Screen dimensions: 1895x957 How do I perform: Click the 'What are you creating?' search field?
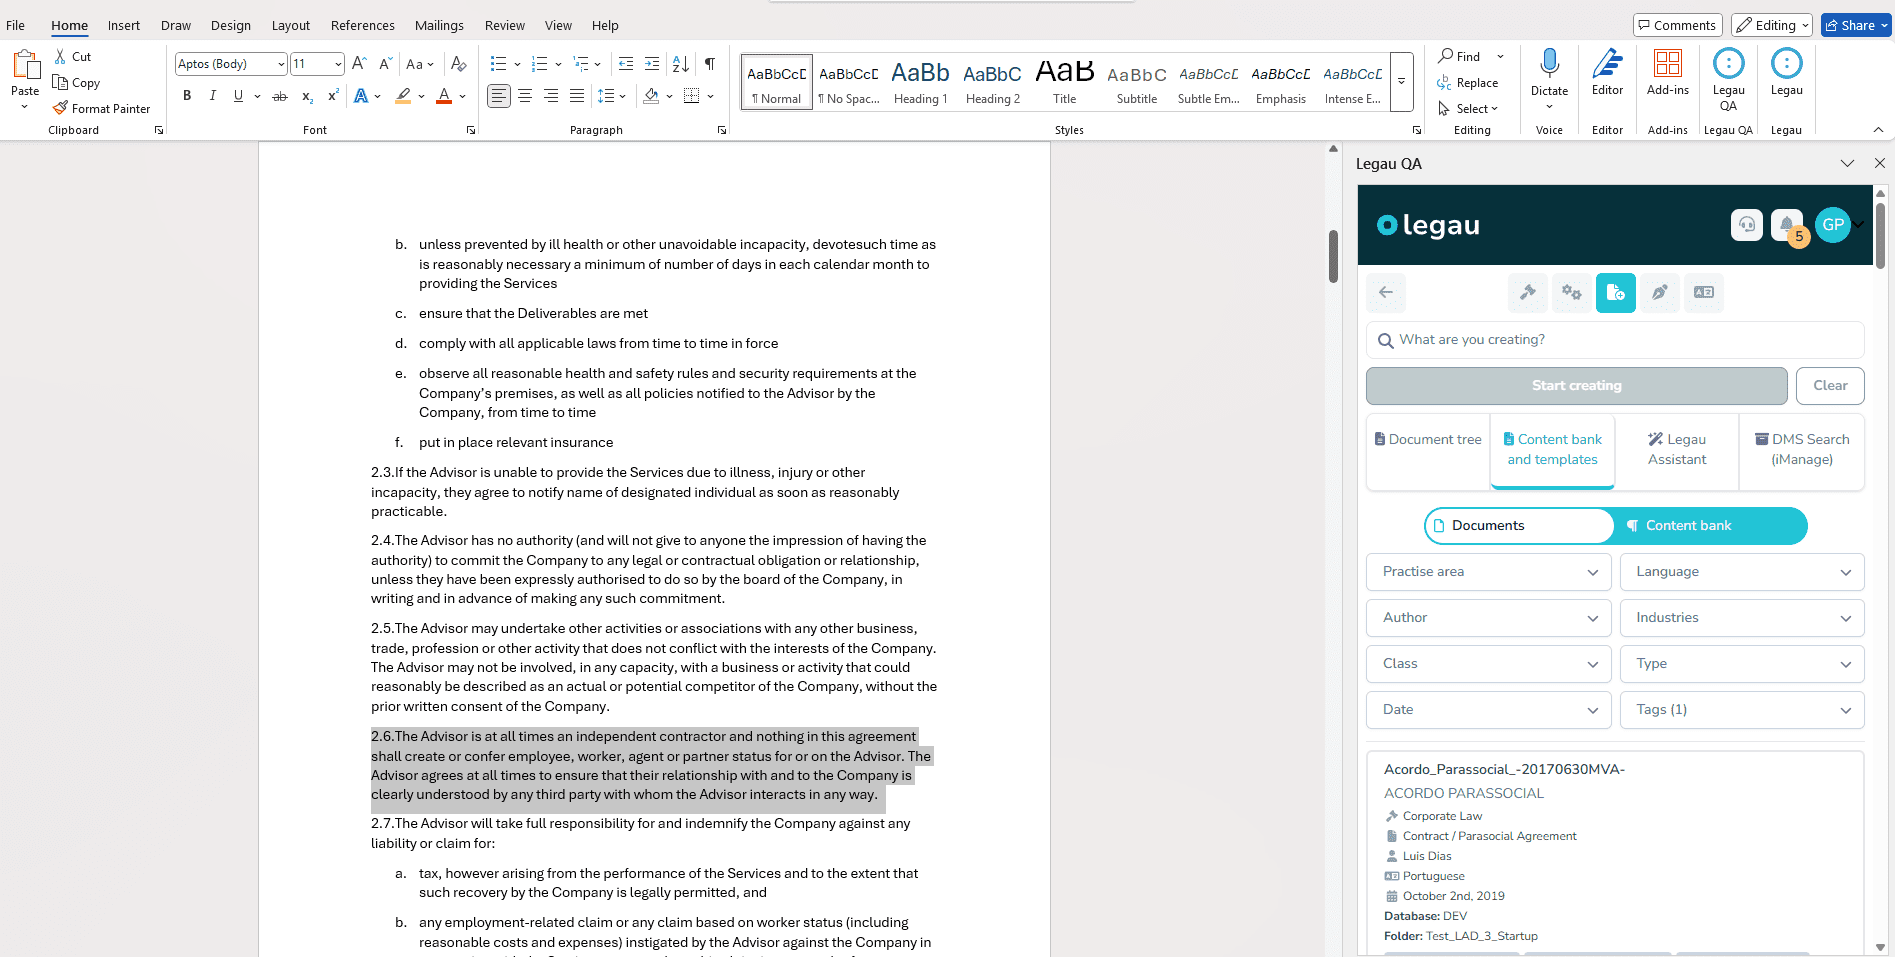[1615, 340]
